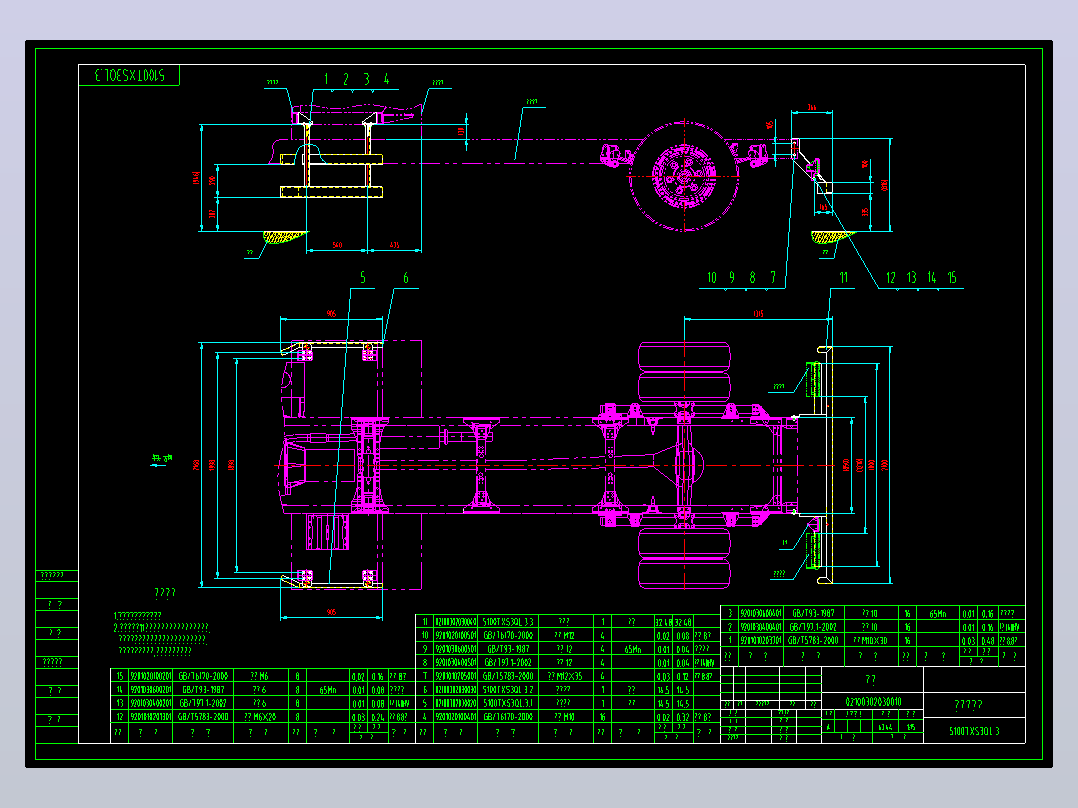1078x808 pixels.
Task: Pick the mirrored drawing code box at the sheet corner
Action: click(129, 75)
